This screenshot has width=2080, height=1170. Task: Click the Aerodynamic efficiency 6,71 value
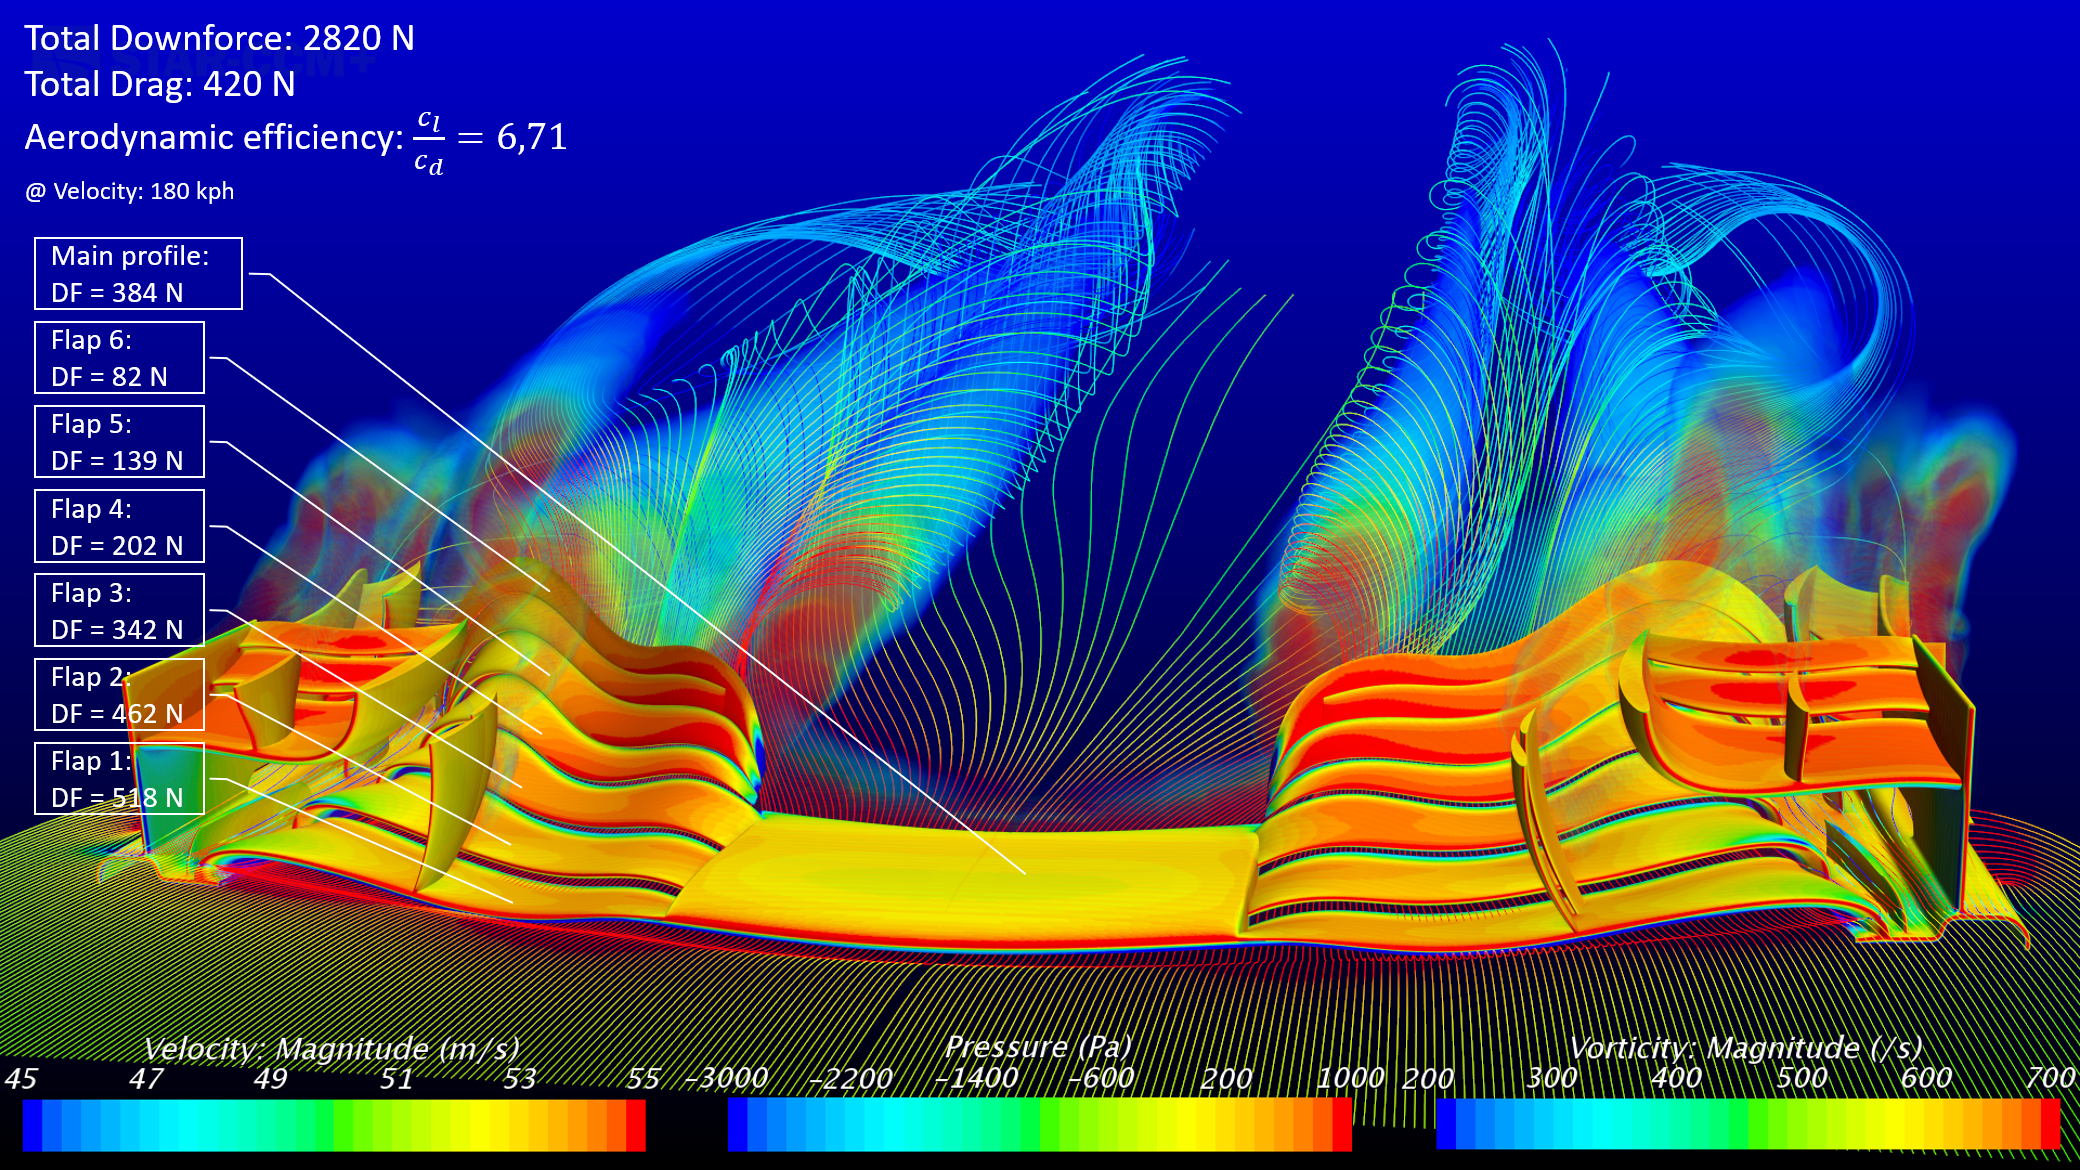(x=532, y=137)
